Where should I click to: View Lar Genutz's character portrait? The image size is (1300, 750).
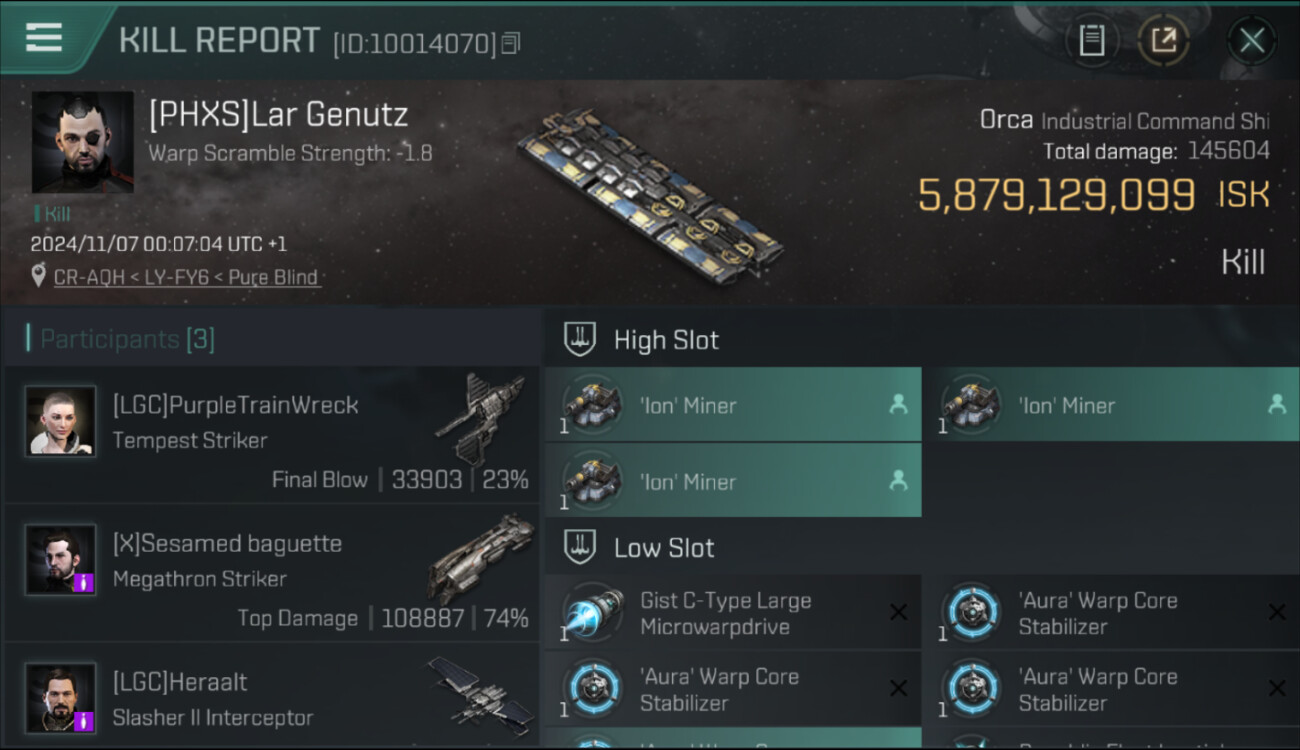click(82, 142)
